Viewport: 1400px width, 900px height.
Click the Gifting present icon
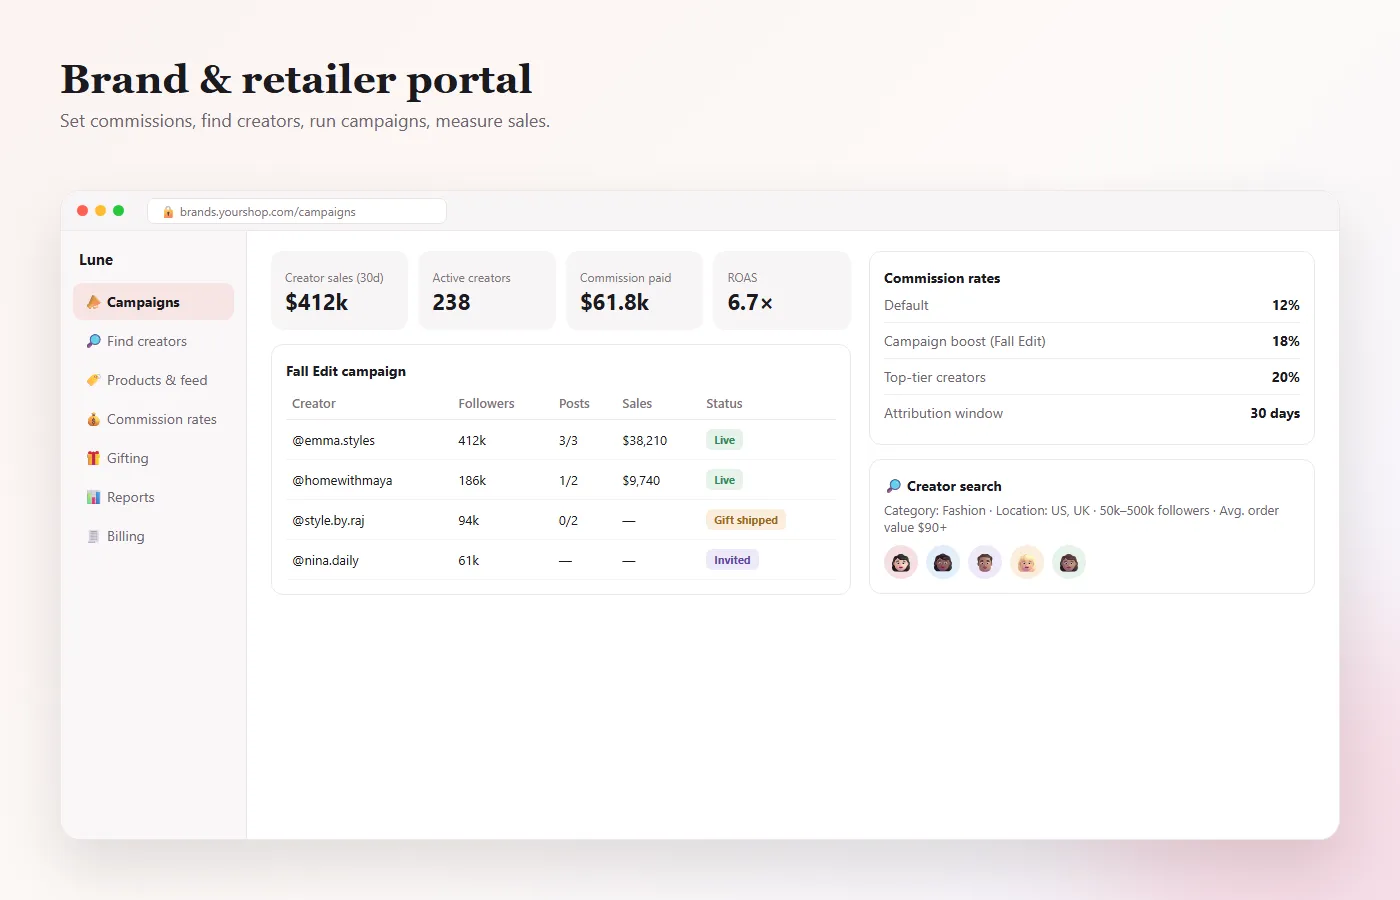tap(93, 458)
